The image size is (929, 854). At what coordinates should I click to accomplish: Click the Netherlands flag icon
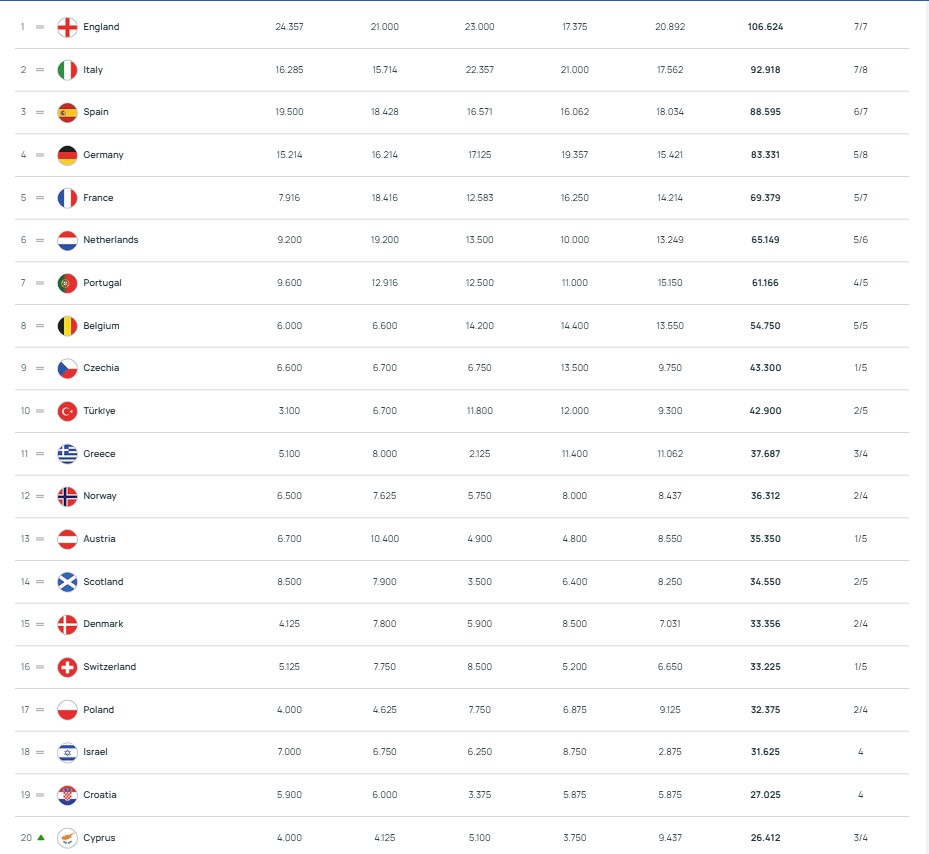(x=67, y=240)
